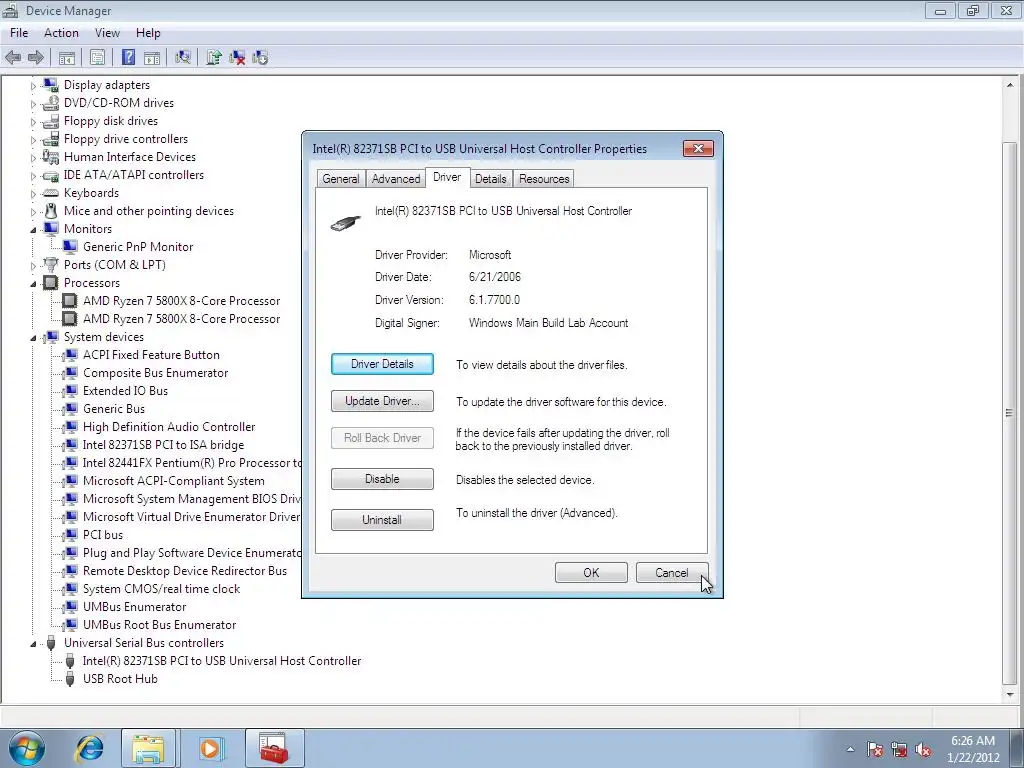Collapse the Processors node
This screenshot has width=1024, height=768.
pos(33,284)
